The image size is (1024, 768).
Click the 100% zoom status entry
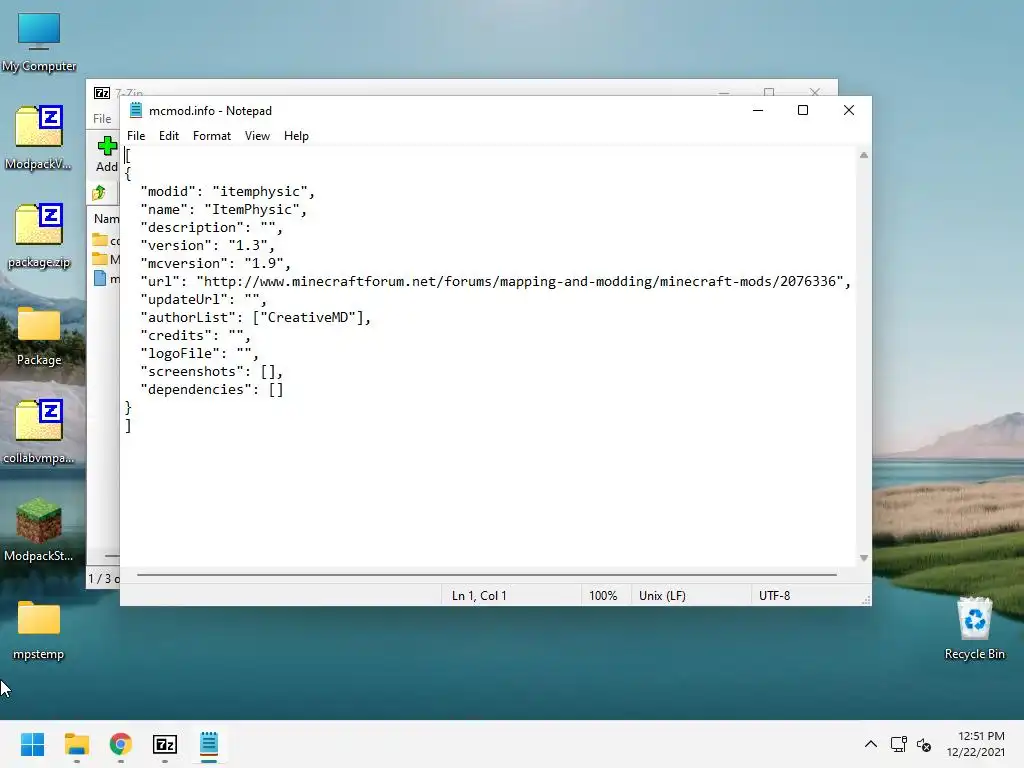[603, 596]
